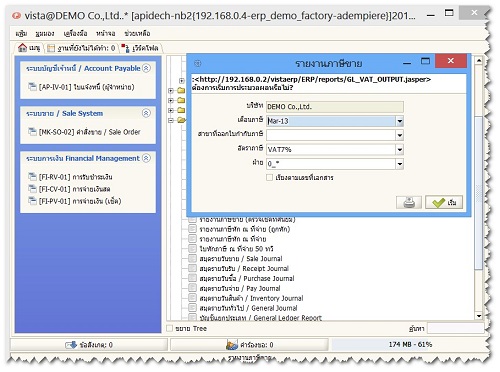Image resolution: width=500 pixels, height=372 pixels.
Task: Collapse the Financial Management panel
Action: pos(146,158)
